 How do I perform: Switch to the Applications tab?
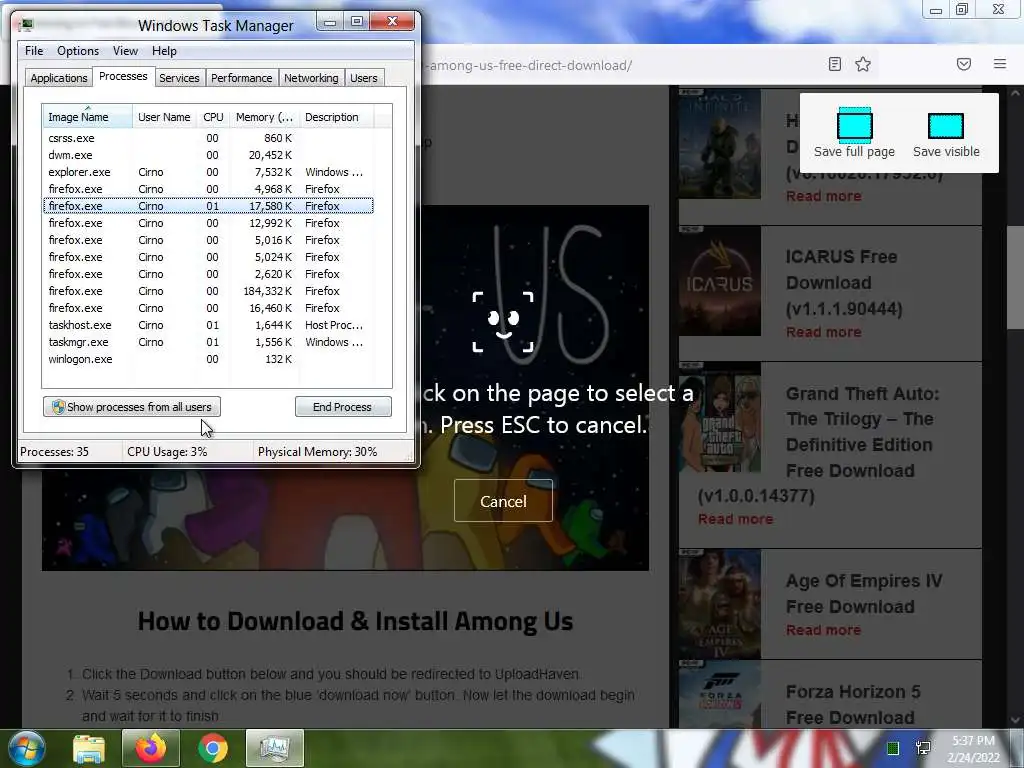coord(59,78)
